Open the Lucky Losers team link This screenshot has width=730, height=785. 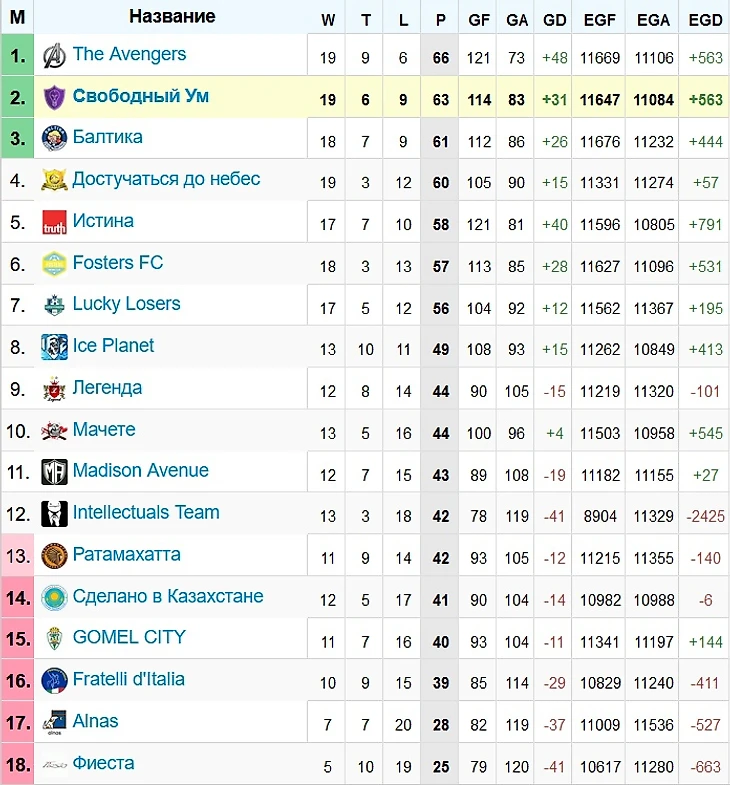click(126, 304)
